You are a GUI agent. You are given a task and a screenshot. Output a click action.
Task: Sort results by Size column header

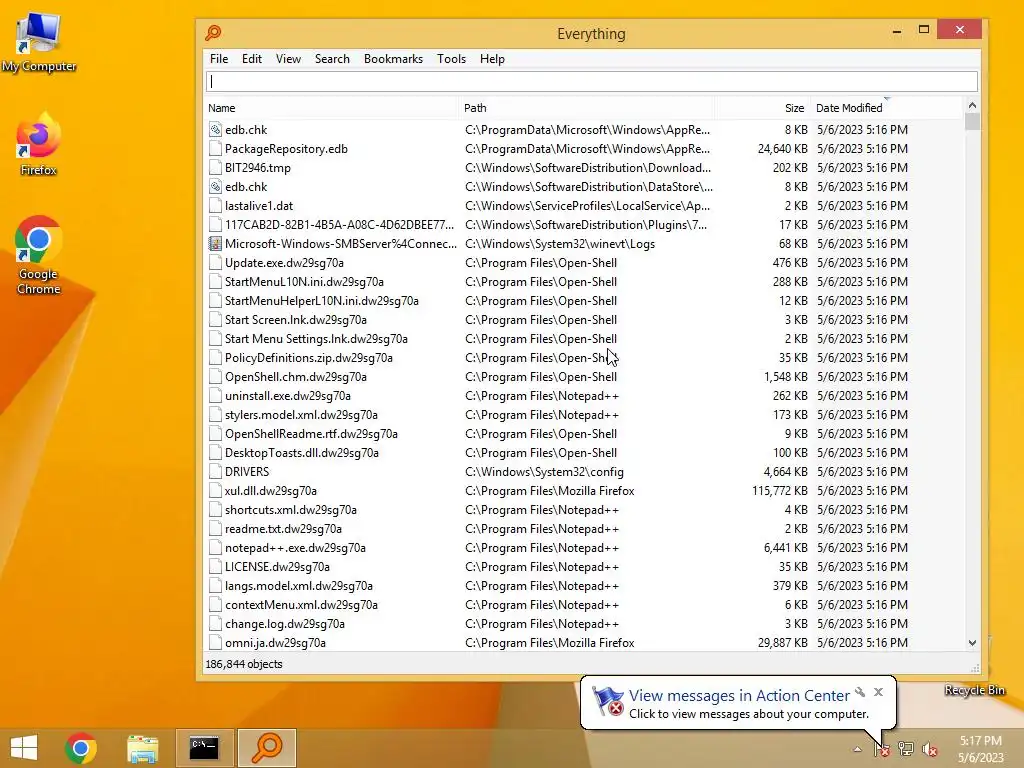761,108
